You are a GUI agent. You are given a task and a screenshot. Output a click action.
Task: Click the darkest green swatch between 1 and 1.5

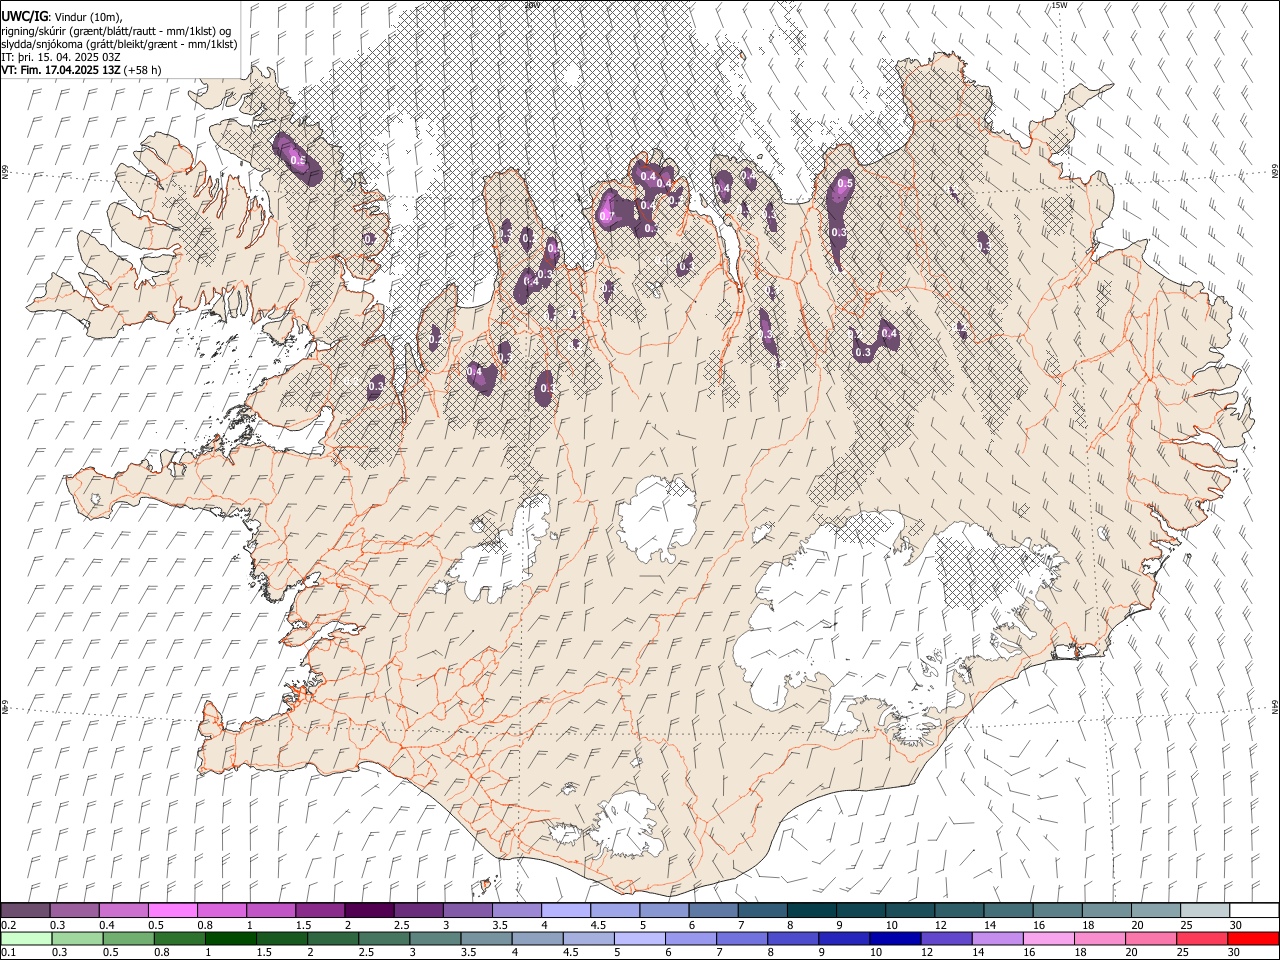tap(231, 939)
